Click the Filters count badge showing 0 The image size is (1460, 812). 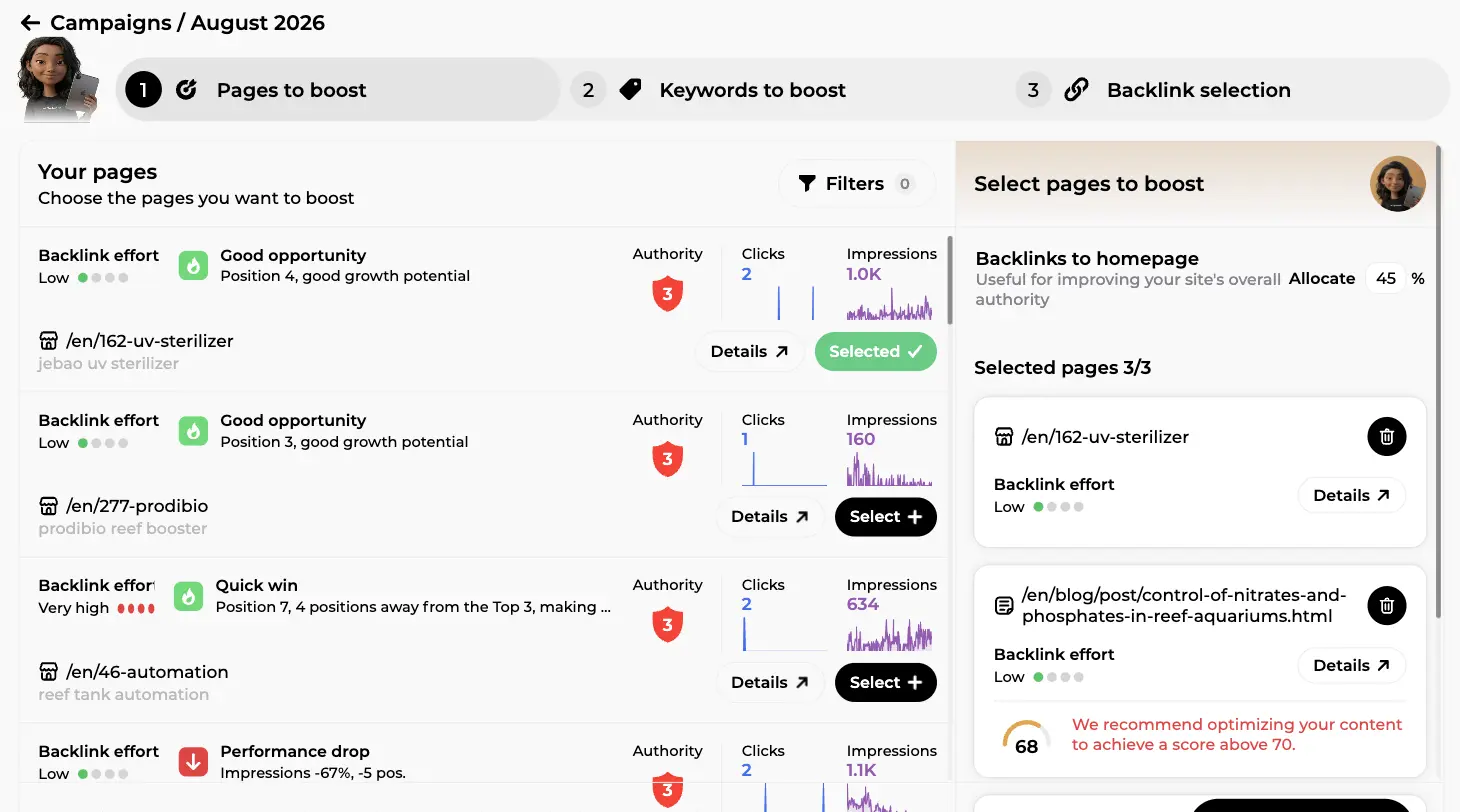coord(905,184)
